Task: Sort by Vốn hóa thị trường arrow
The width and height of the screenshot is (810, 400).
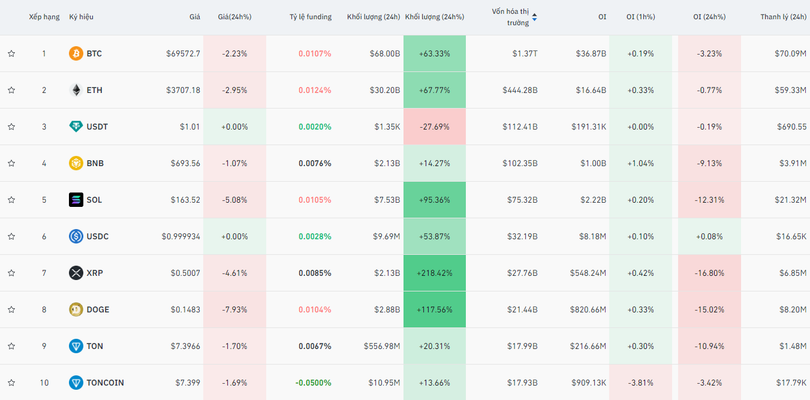Action: pyautogui.click(x=534, y=17)
